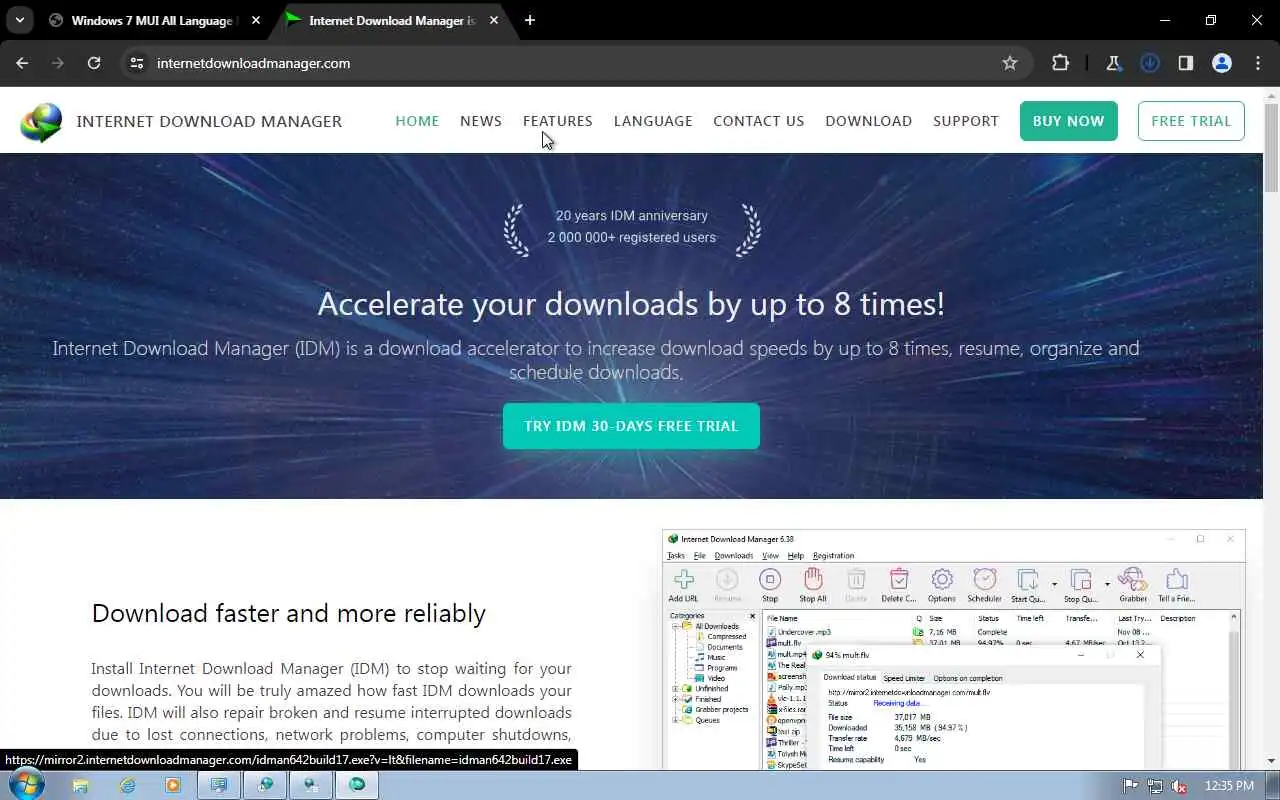Open the tab search dropdown arrow
This screenshot has width=1280, height=800.
tap(19, 20)
